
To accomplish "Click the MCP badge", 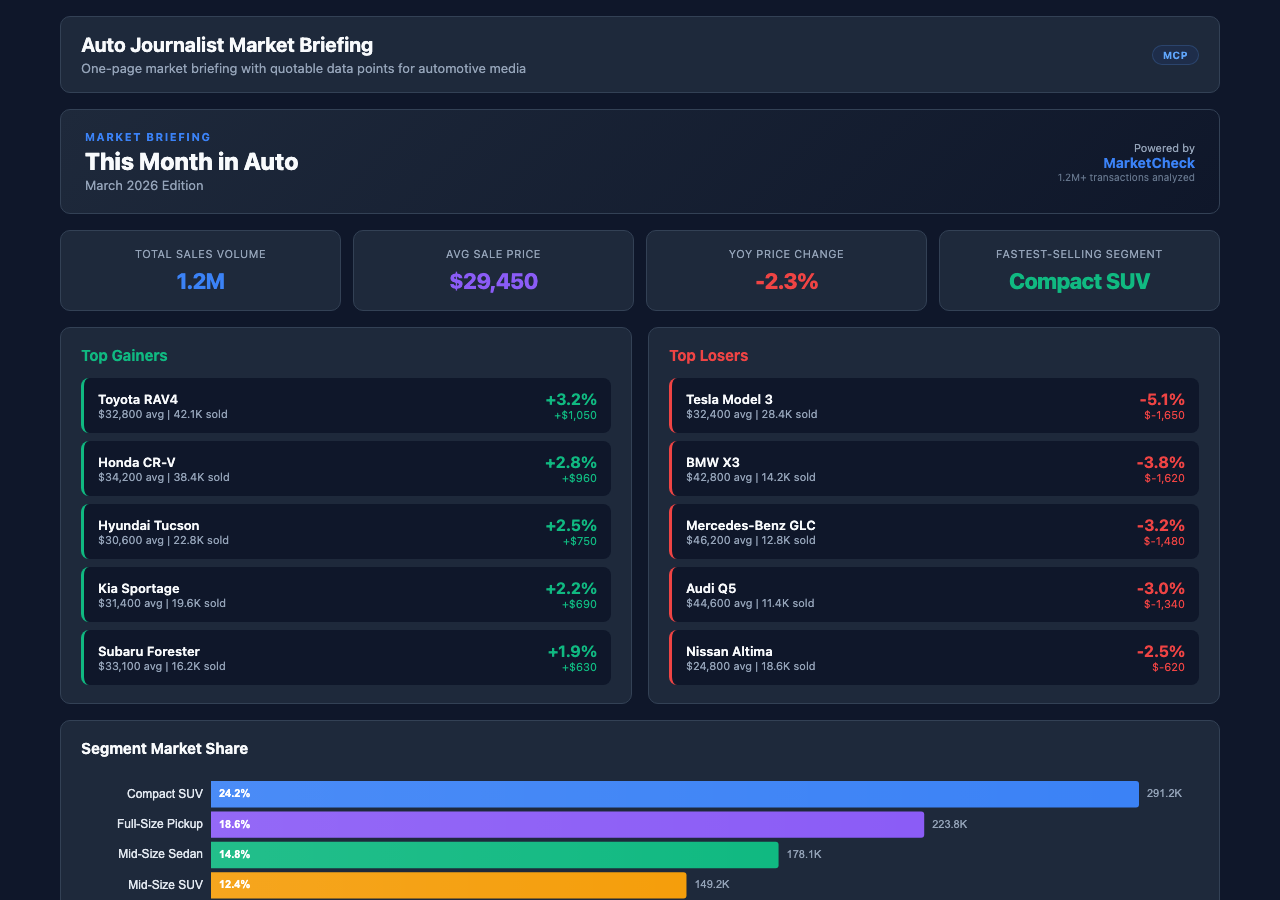I will [1175, 55].
